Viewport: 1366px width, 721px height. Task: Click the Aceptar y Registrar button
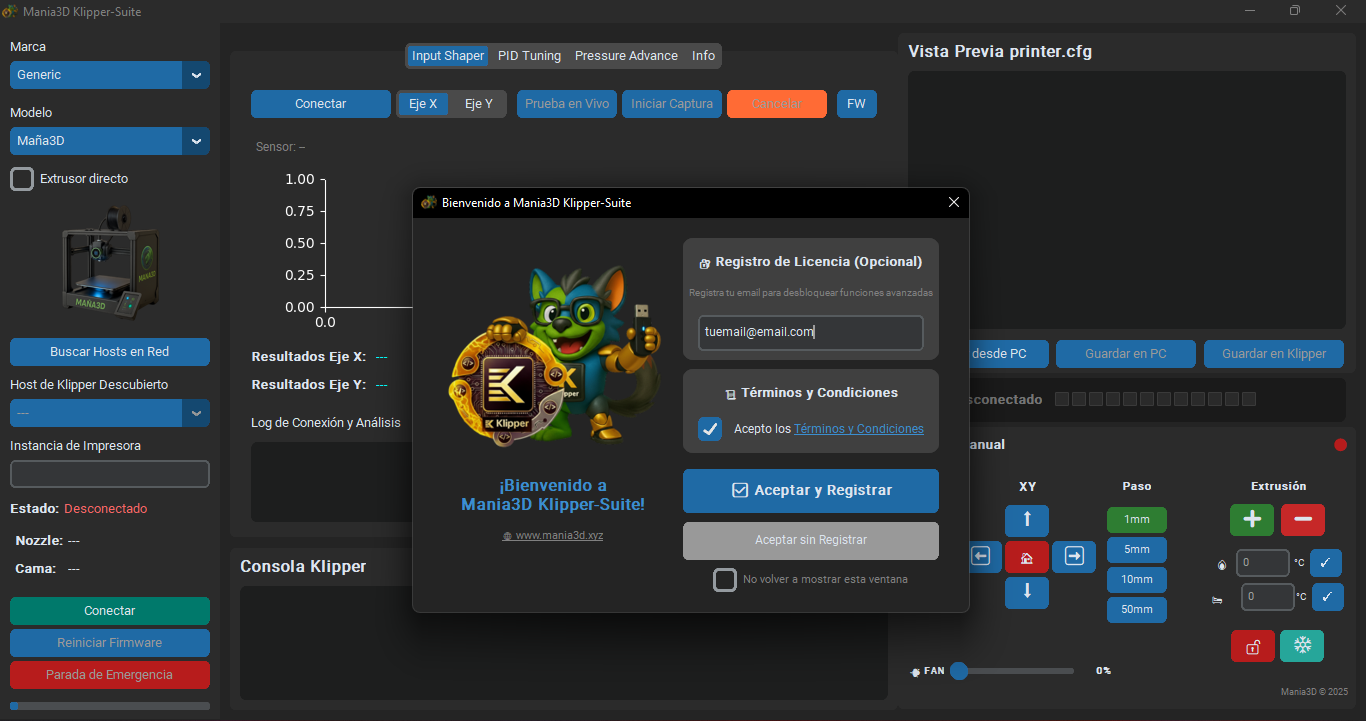(810, 491)
